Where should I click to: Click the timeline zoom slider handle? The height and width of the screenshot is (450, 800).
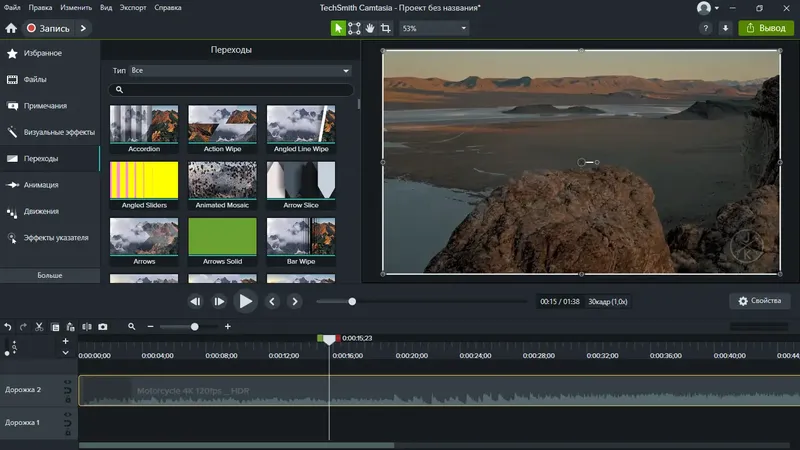[194, 327]
